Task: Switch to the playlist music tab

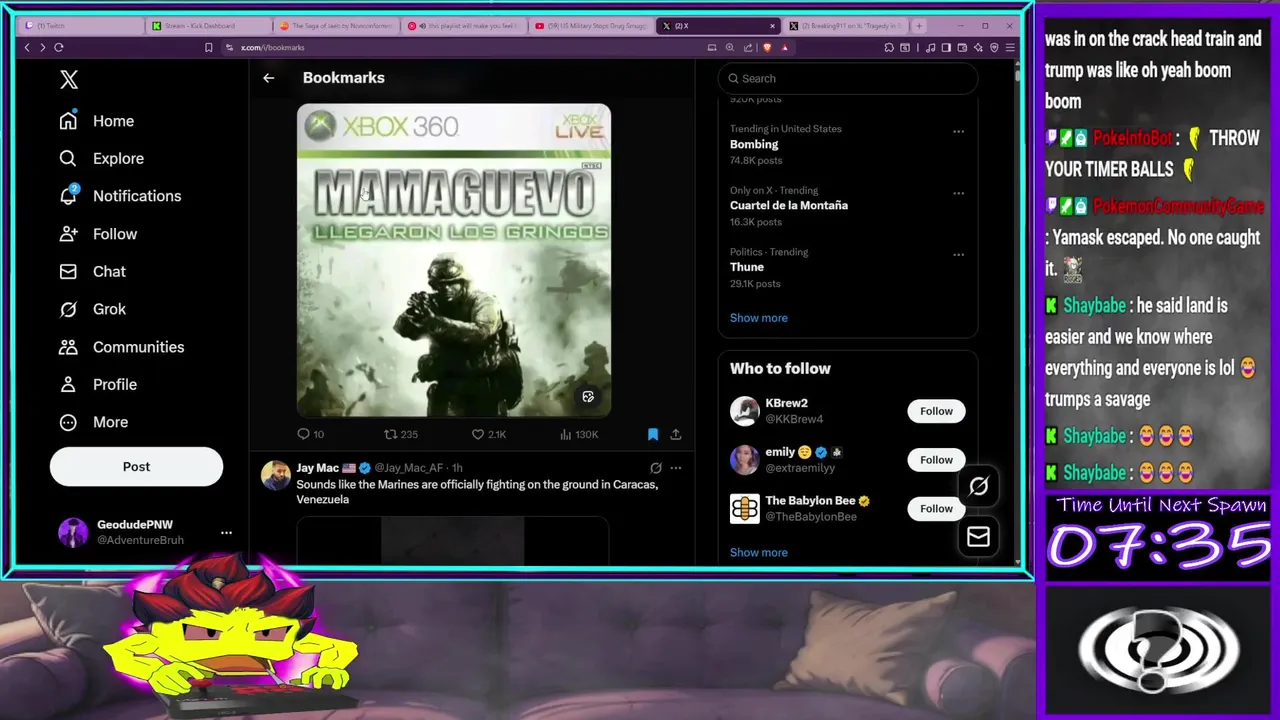Action: coord(463,26)
